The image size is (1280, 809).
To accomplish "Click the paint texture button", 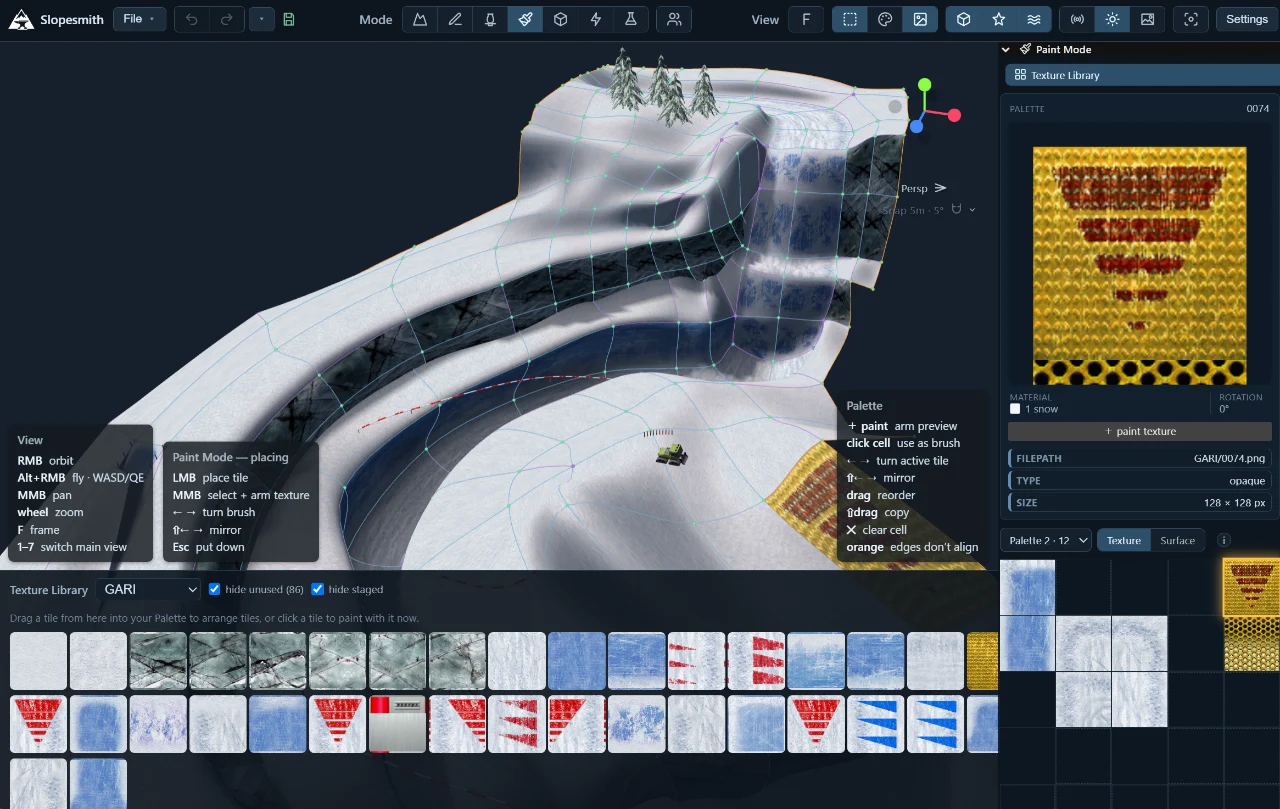I will (1140, 431).
